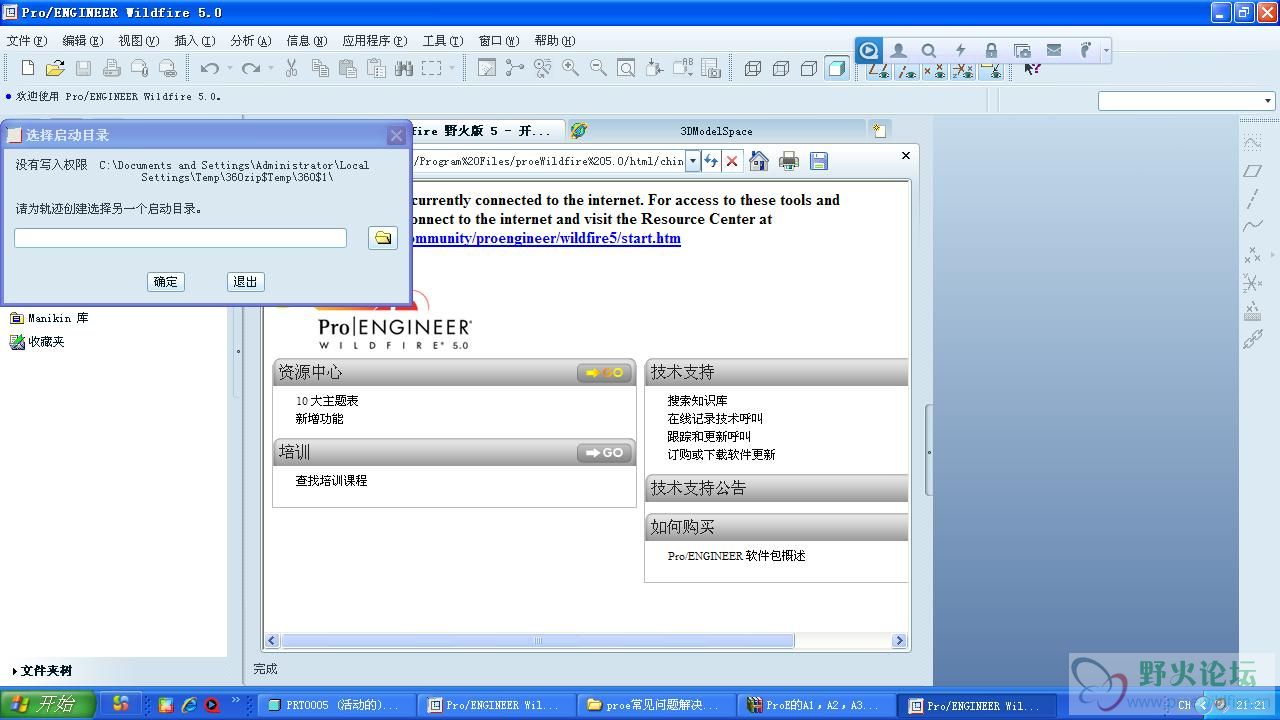Open the 分析(A) menu
Image resolution: width=1280 pixels, height=720 pixels.
tap(250, 41)
